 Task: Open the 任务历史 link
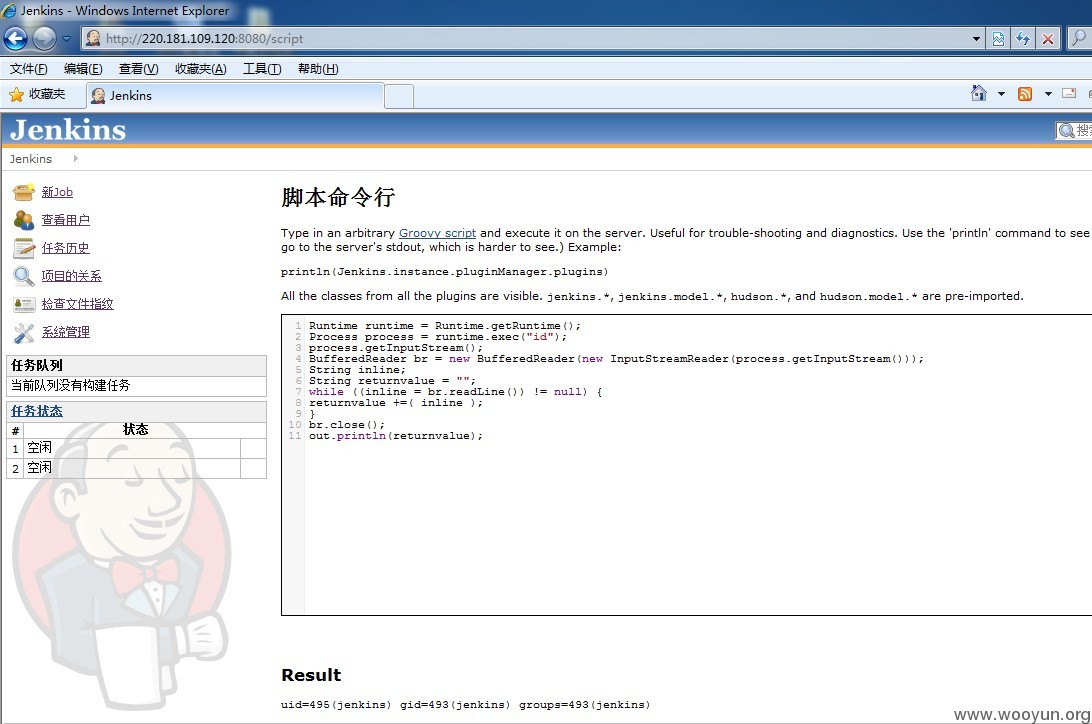point(65,248)
